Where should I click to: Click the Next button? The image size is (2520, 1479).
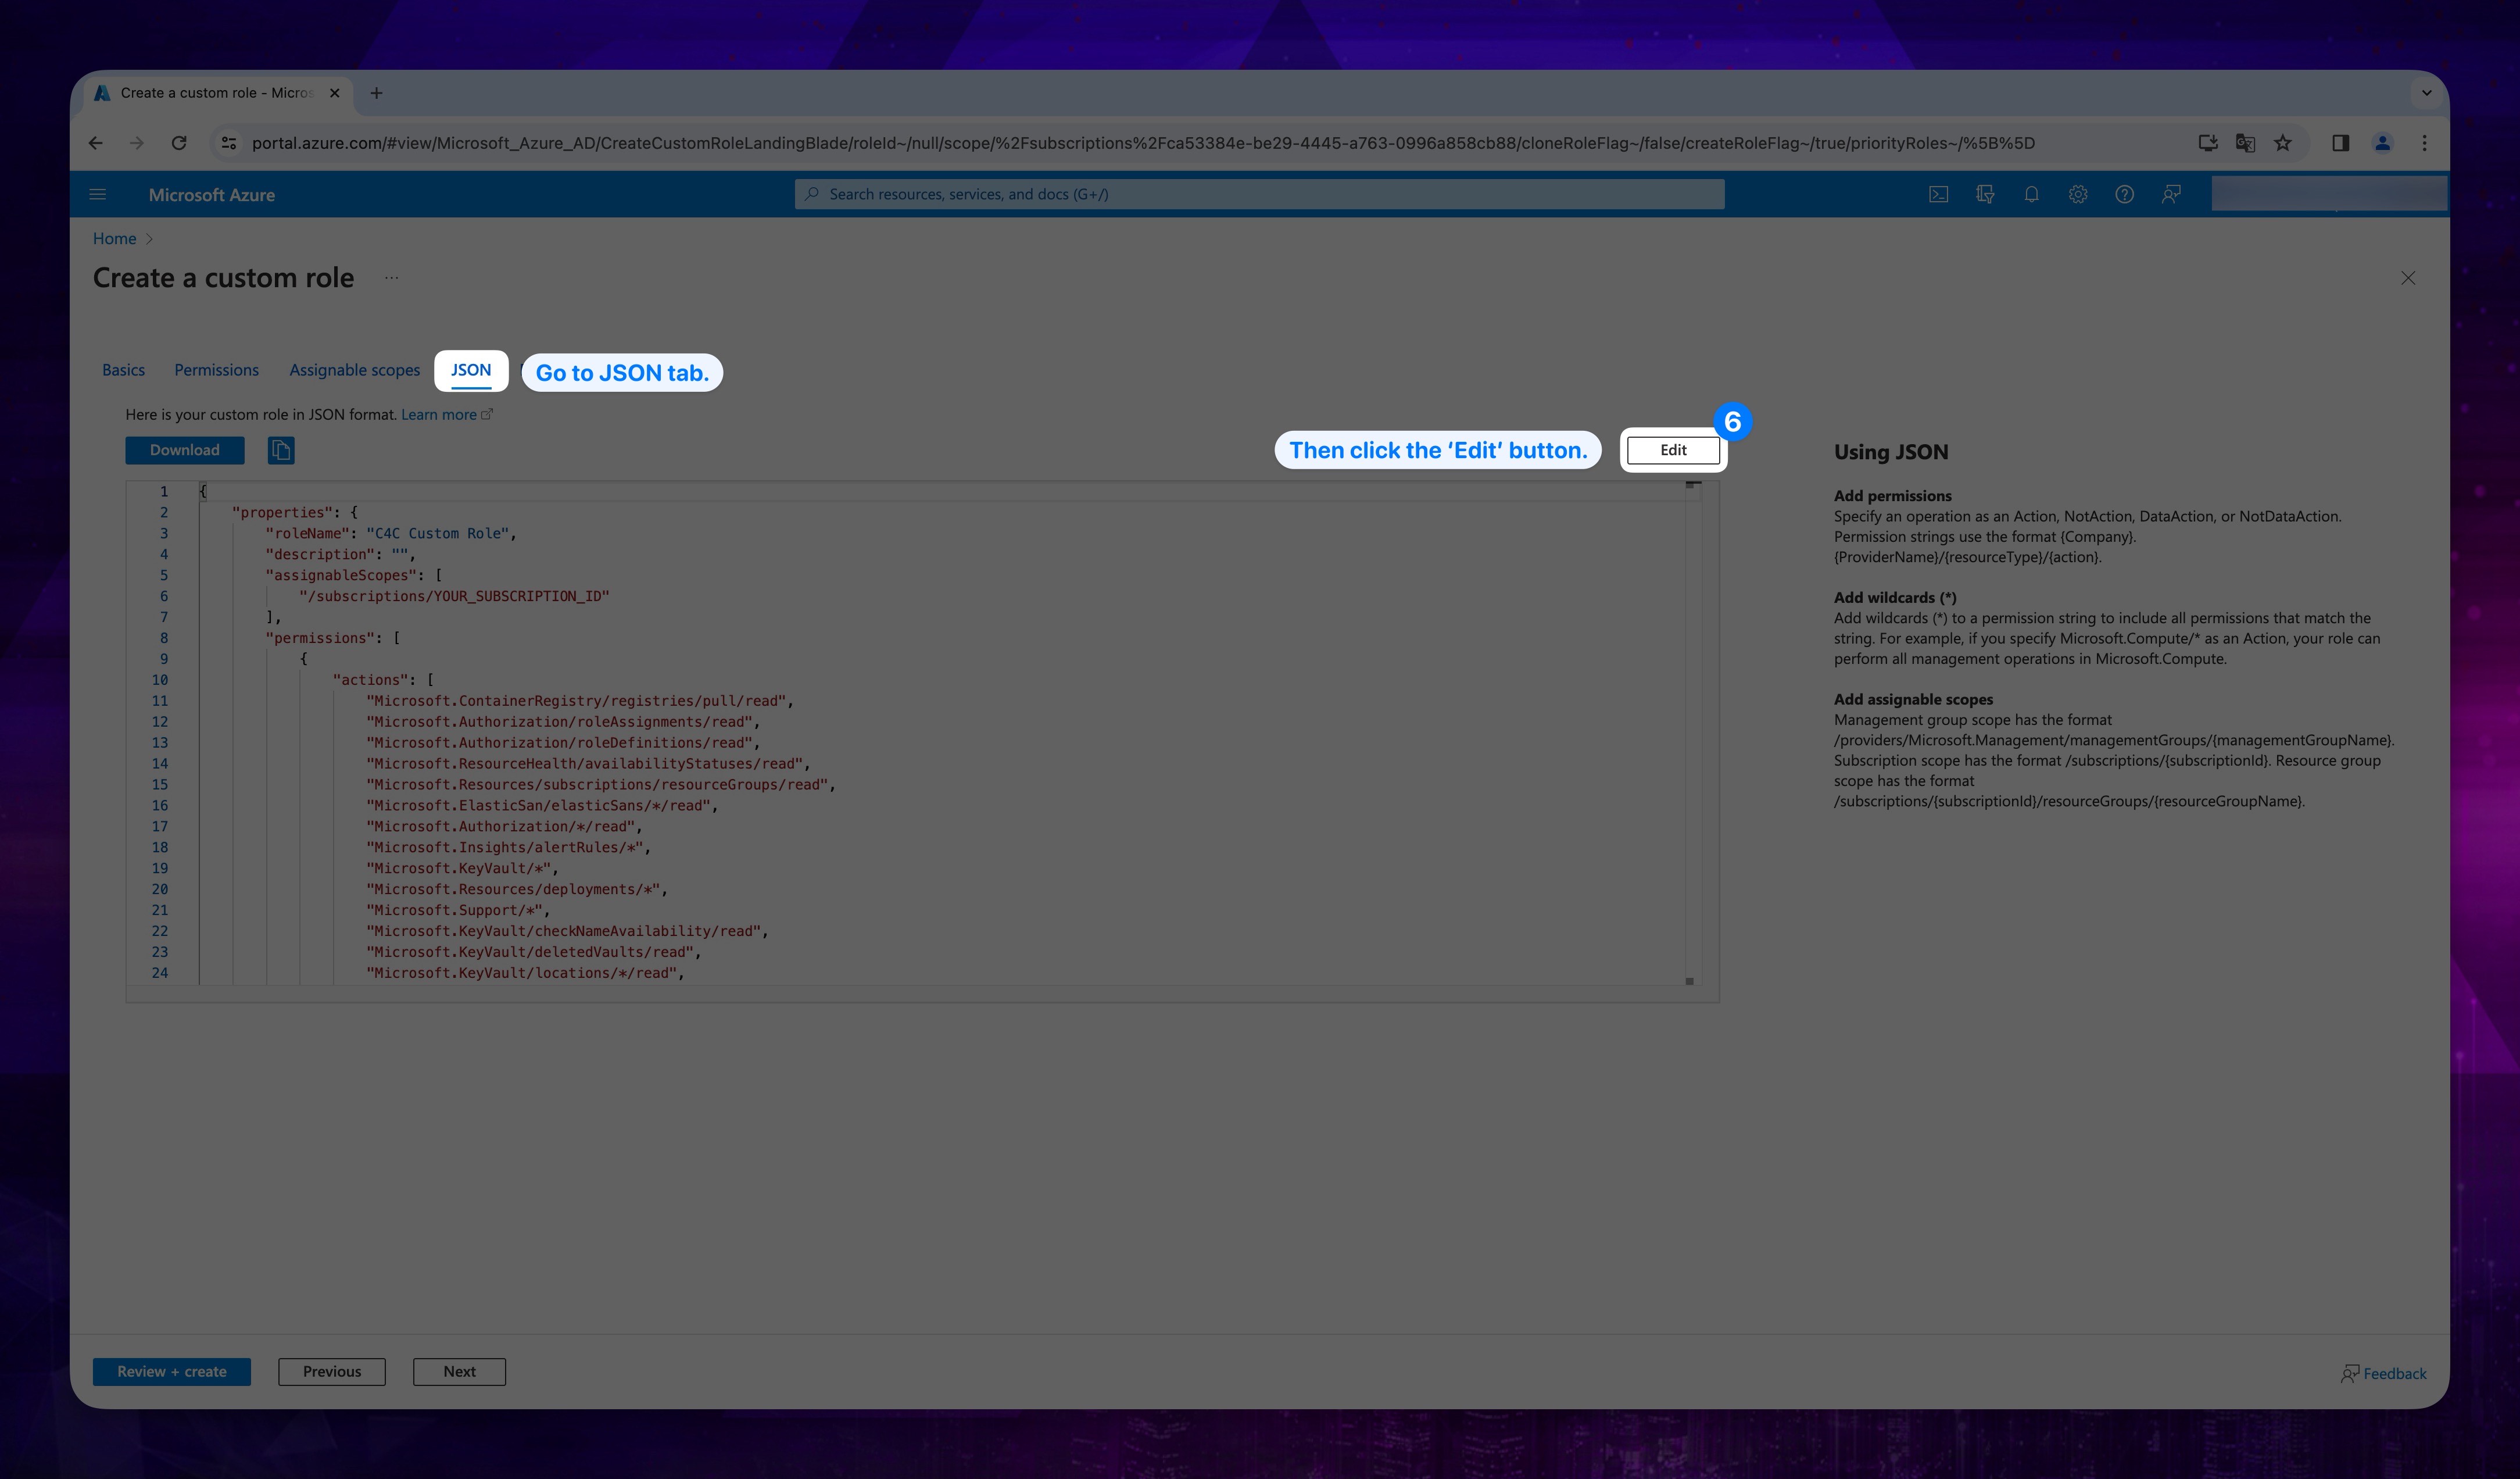[459, 1371]
